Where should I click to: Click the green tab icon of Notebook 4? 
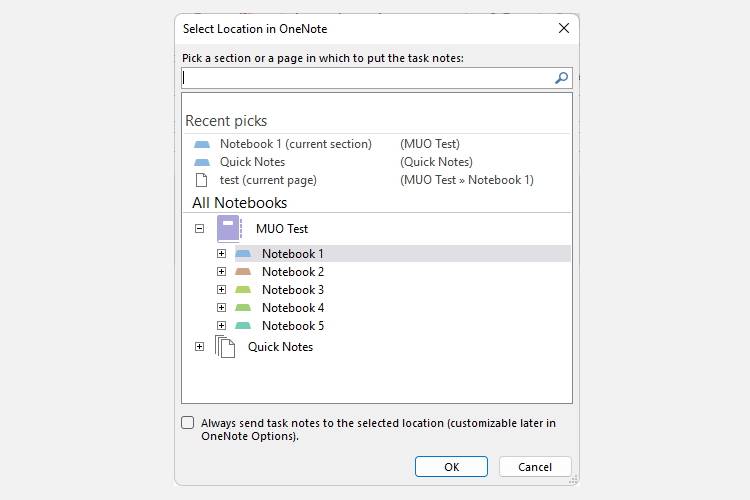pos(243,308)
